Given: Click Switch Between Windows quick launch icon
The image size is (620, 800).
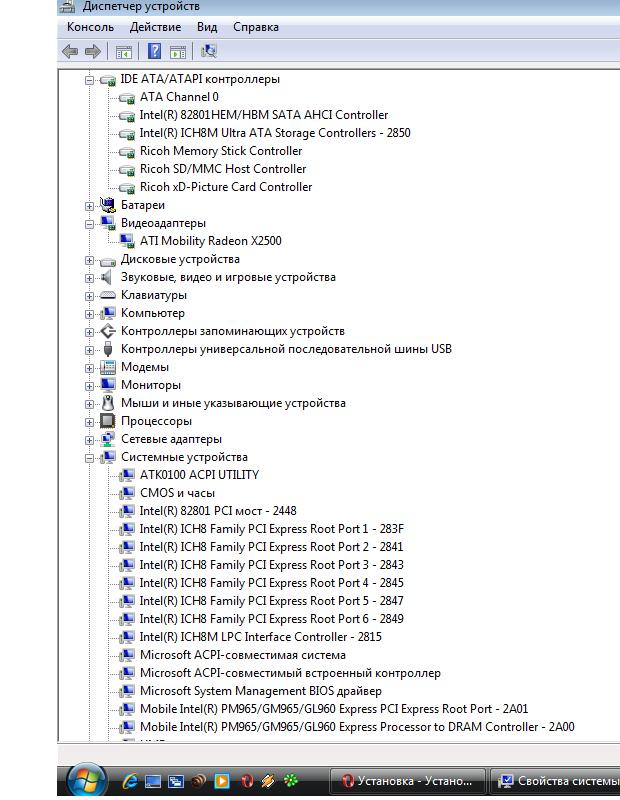Looking at the screenshot, I should (176, 781).
